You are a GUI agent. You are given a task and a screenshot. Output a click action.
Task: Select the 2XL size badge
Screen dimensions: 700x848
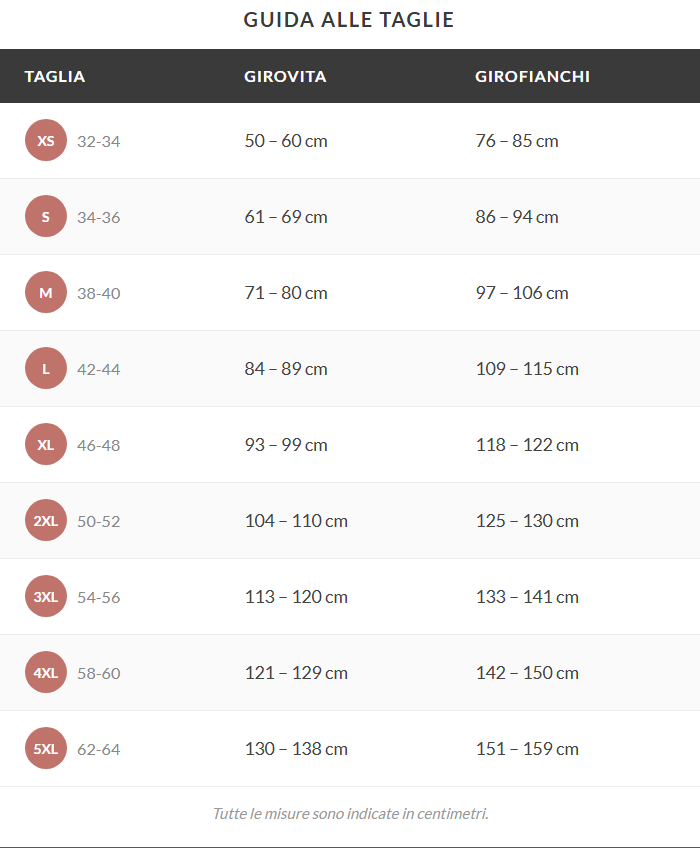point(46,520)
